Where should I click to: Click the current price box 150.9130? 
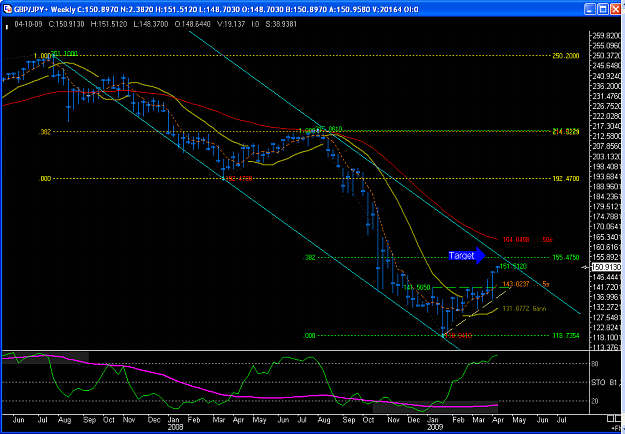(x=606, y=267)
